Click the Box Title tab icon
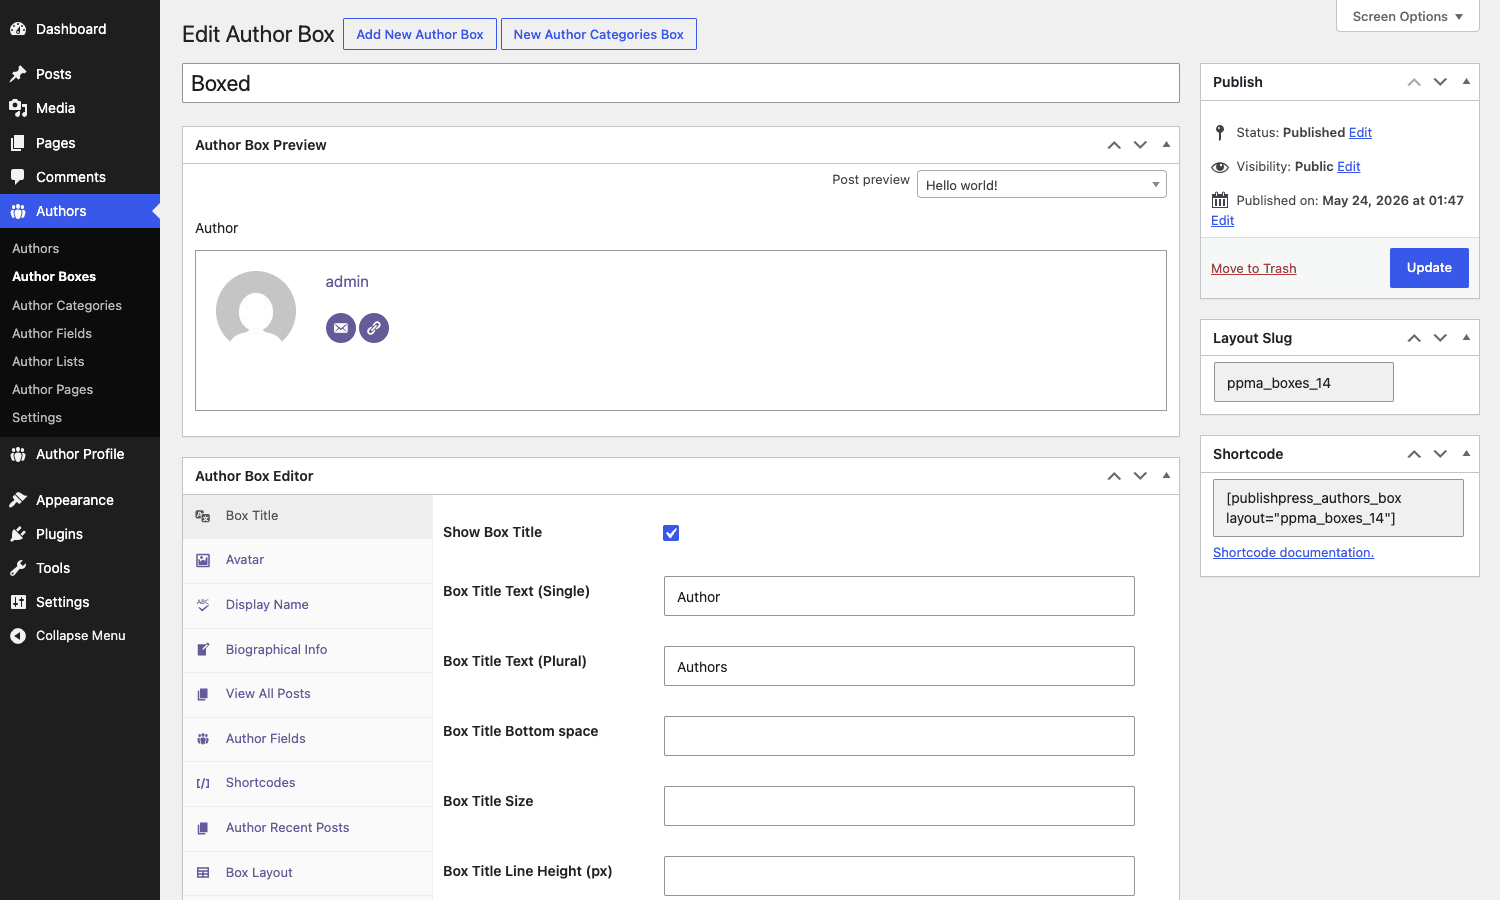The width and height of the screenshot is (1500, 900). point(203,516)
